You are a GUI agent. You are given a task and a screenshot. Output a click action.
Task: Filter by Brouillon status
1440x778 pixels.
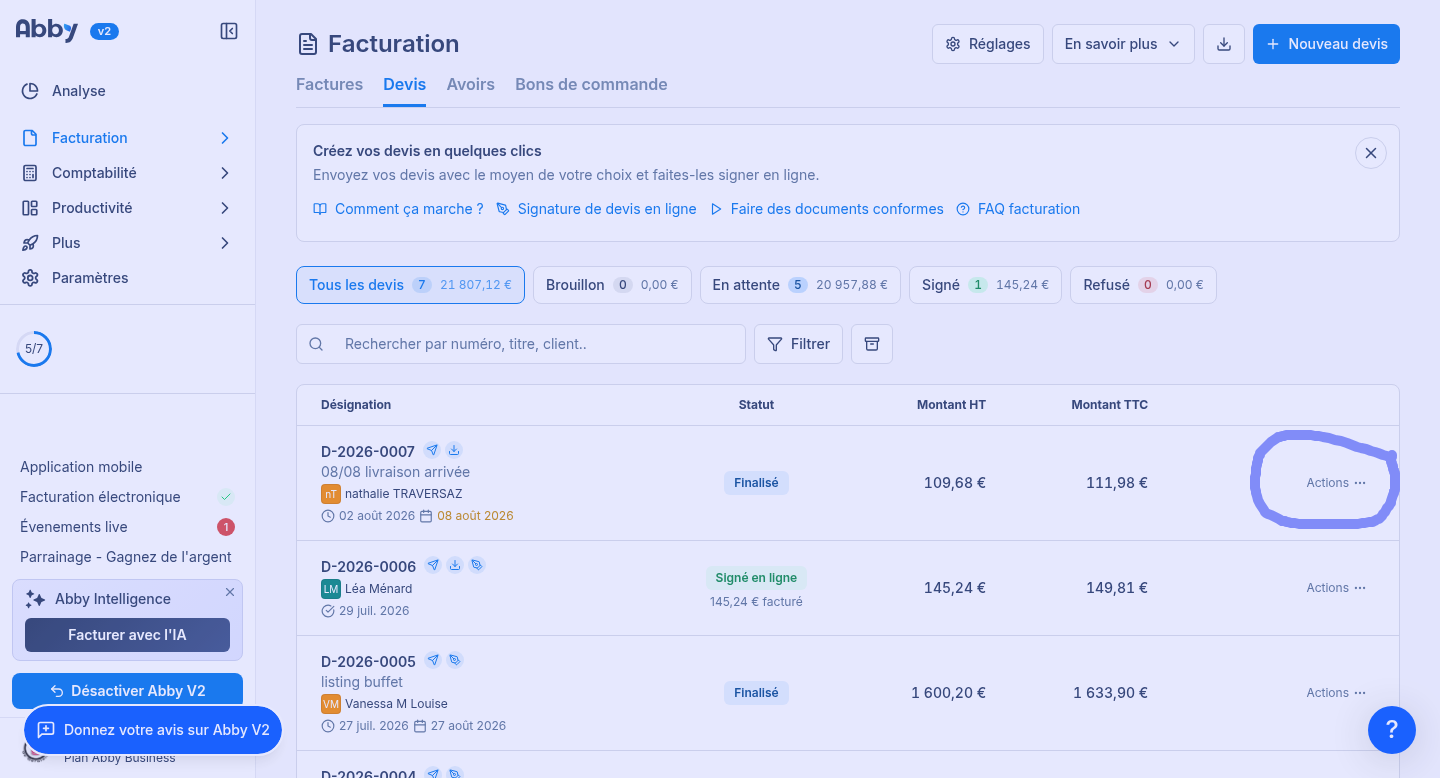(612, 285)
